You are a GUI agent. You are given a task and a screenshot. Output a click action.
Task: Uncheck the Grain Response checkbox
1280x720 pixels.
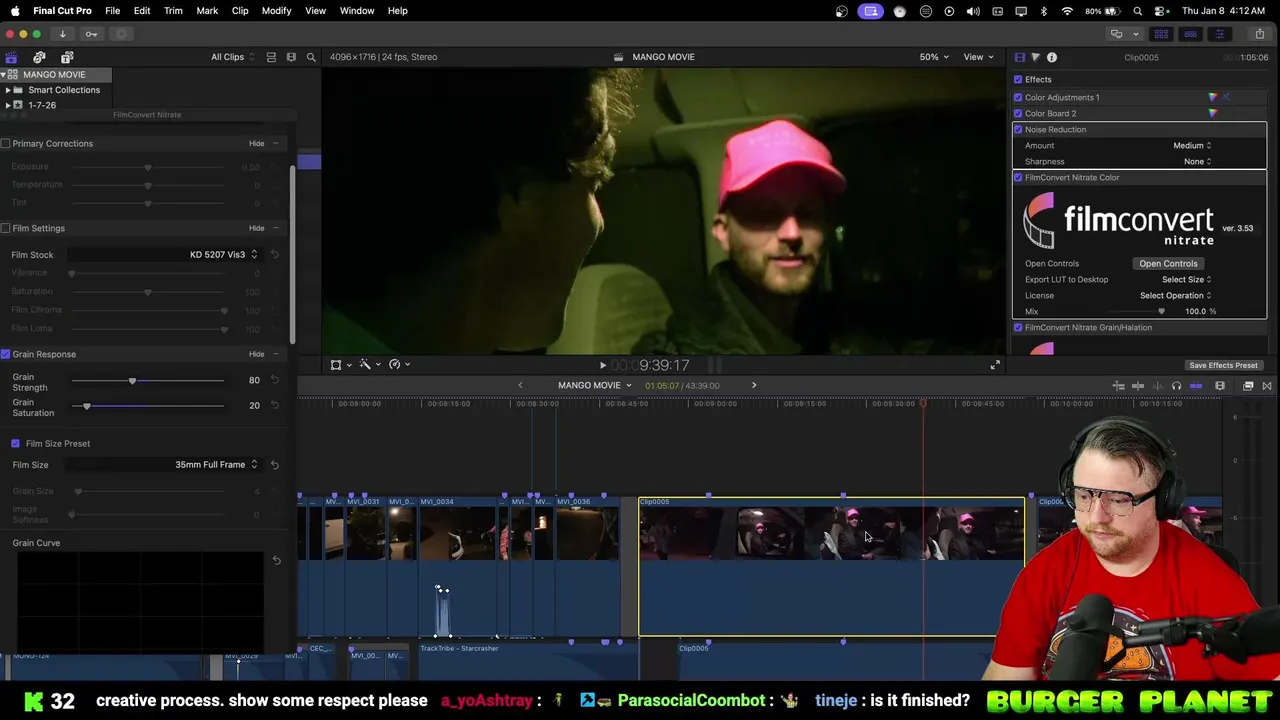[5, 354]
